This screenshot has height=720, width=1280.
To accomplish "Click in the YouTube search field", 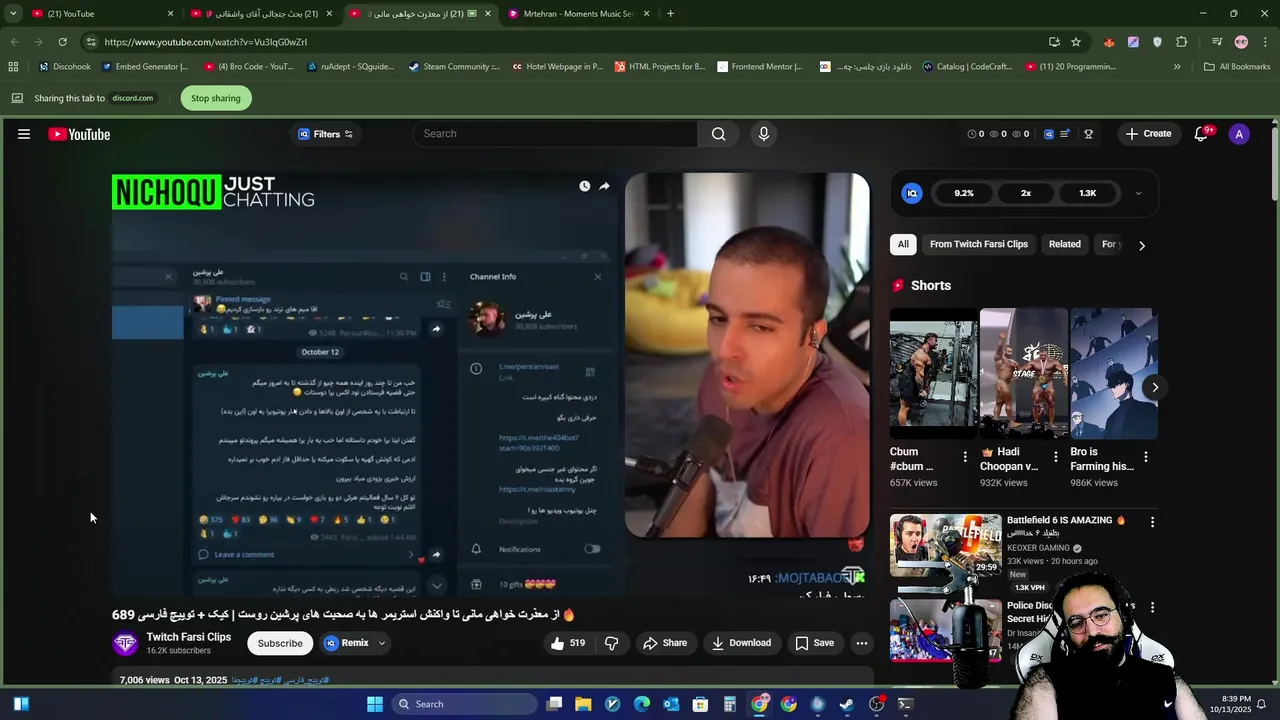I will tap(555, 134).
